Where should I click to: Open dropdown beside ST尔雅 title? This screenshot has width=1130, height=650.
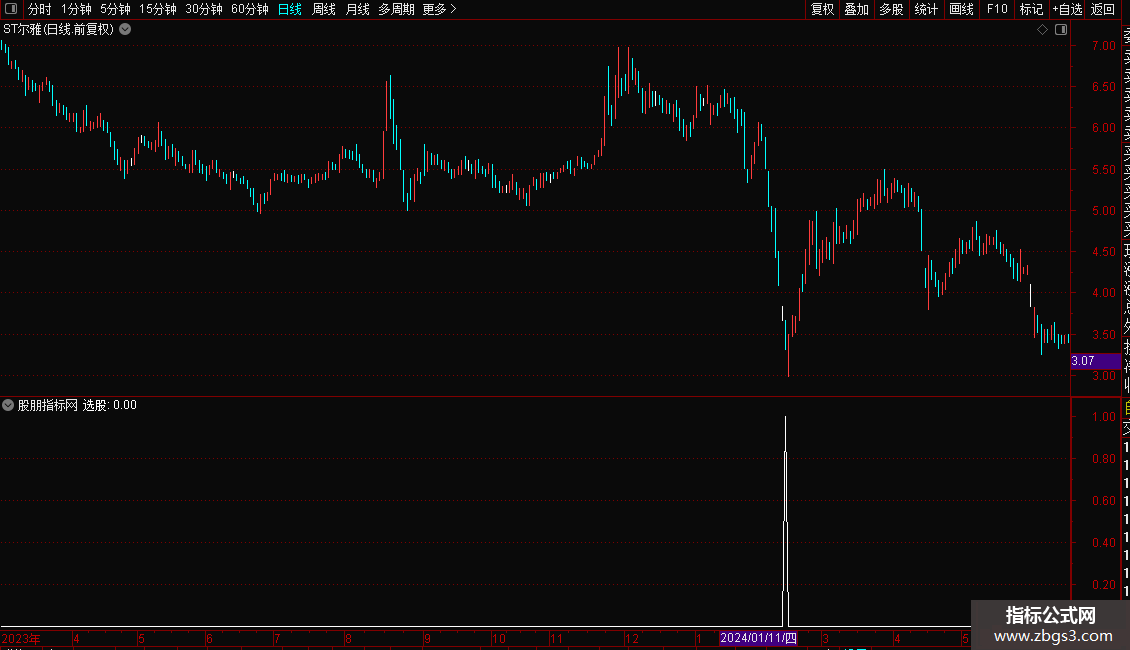(x=125, y=30)
